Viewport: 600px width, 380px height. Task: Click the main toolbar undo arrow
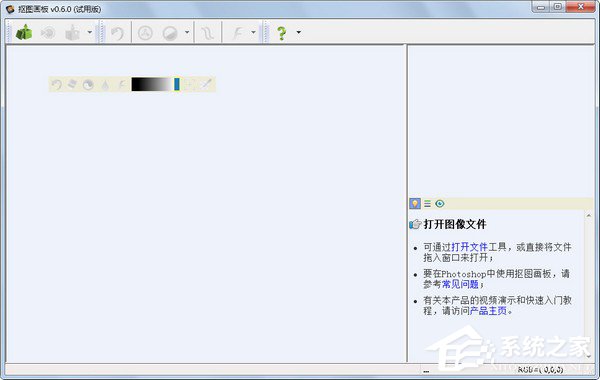(117, 33)
